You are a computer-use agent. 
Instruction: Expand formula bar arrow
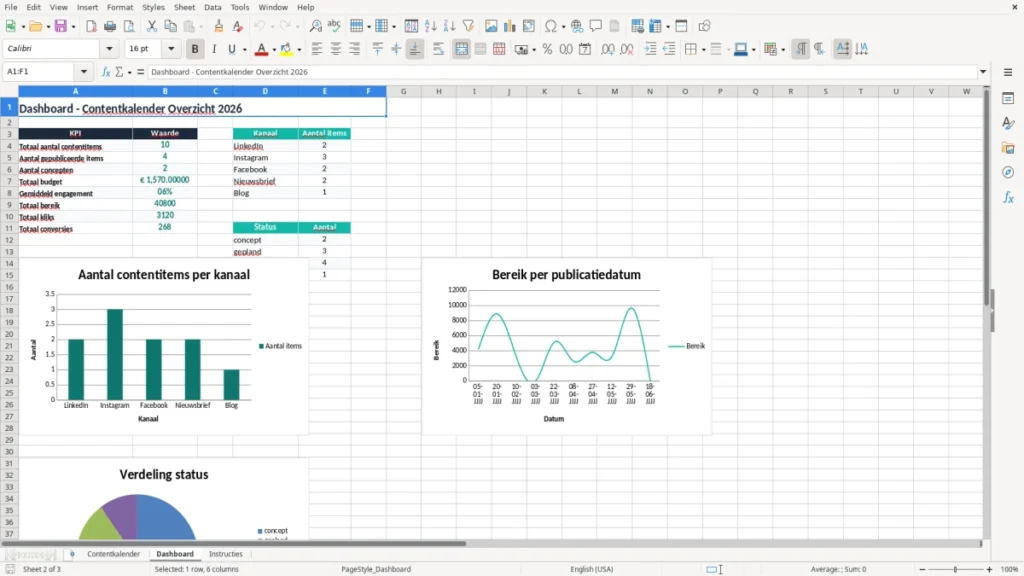pyautogui.click(x=983, y=72)
